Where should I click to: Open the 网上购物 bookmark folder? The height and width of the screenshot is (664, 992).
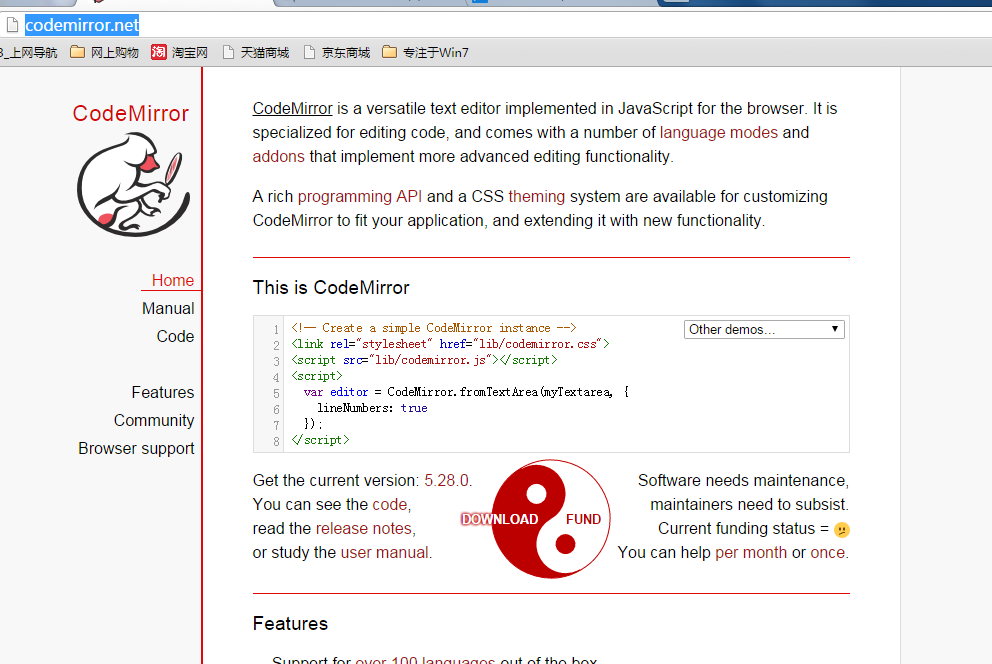(x=104, y=52)
